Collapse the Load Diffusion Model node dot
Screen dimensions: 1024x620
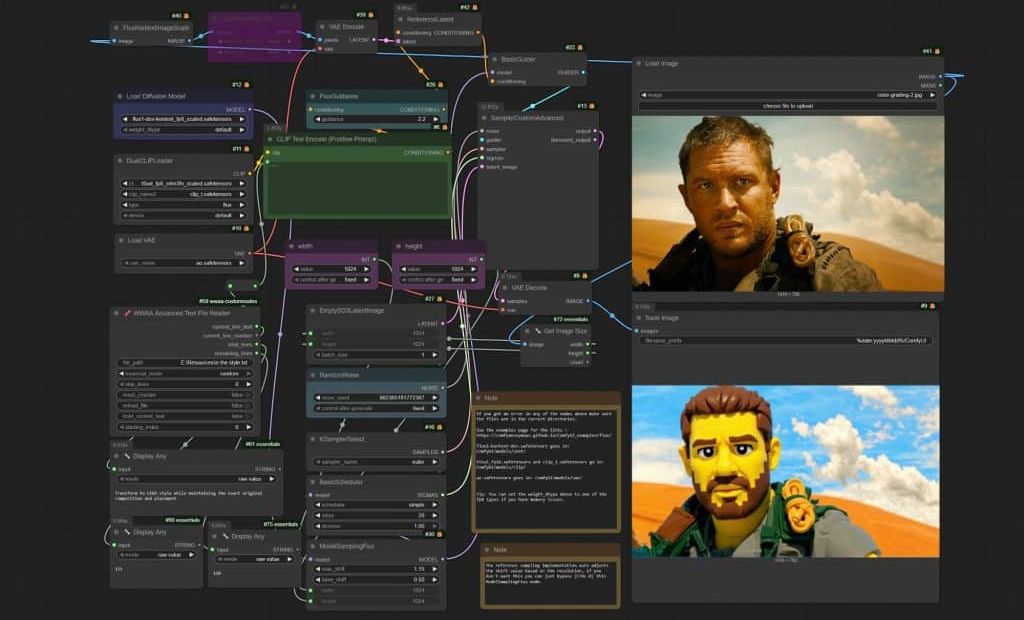(x=121, y=97)
